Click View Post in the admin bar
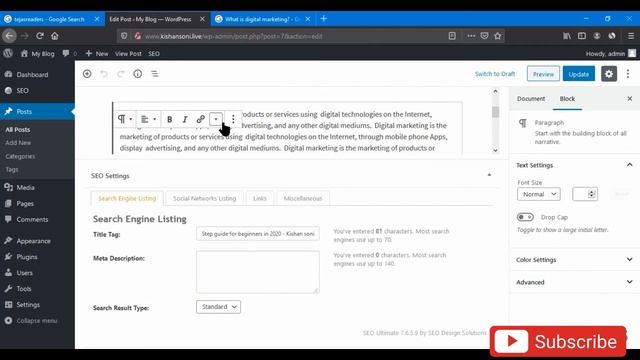This screenshot has width=640, height=360. (128, 53)
